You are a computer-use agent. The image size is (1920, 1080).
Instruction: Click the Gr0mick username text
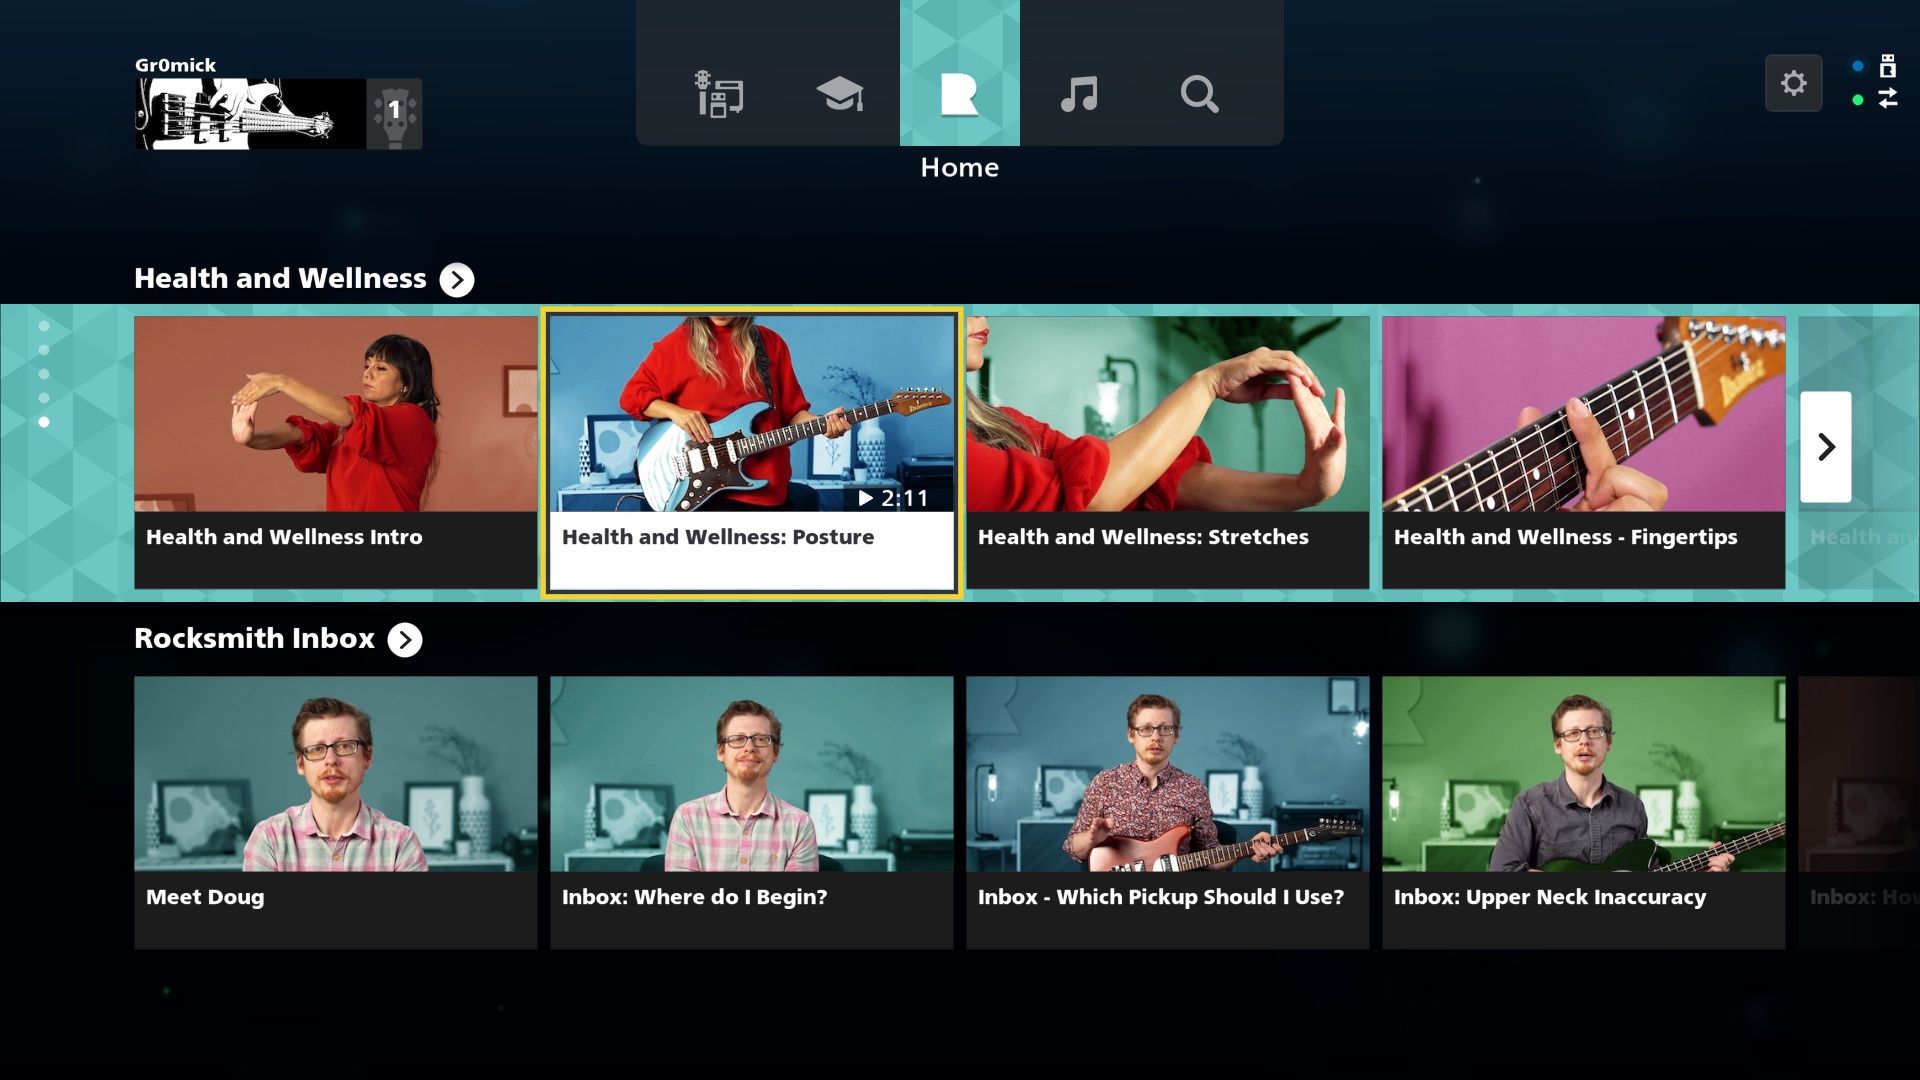tap(175, 65)
